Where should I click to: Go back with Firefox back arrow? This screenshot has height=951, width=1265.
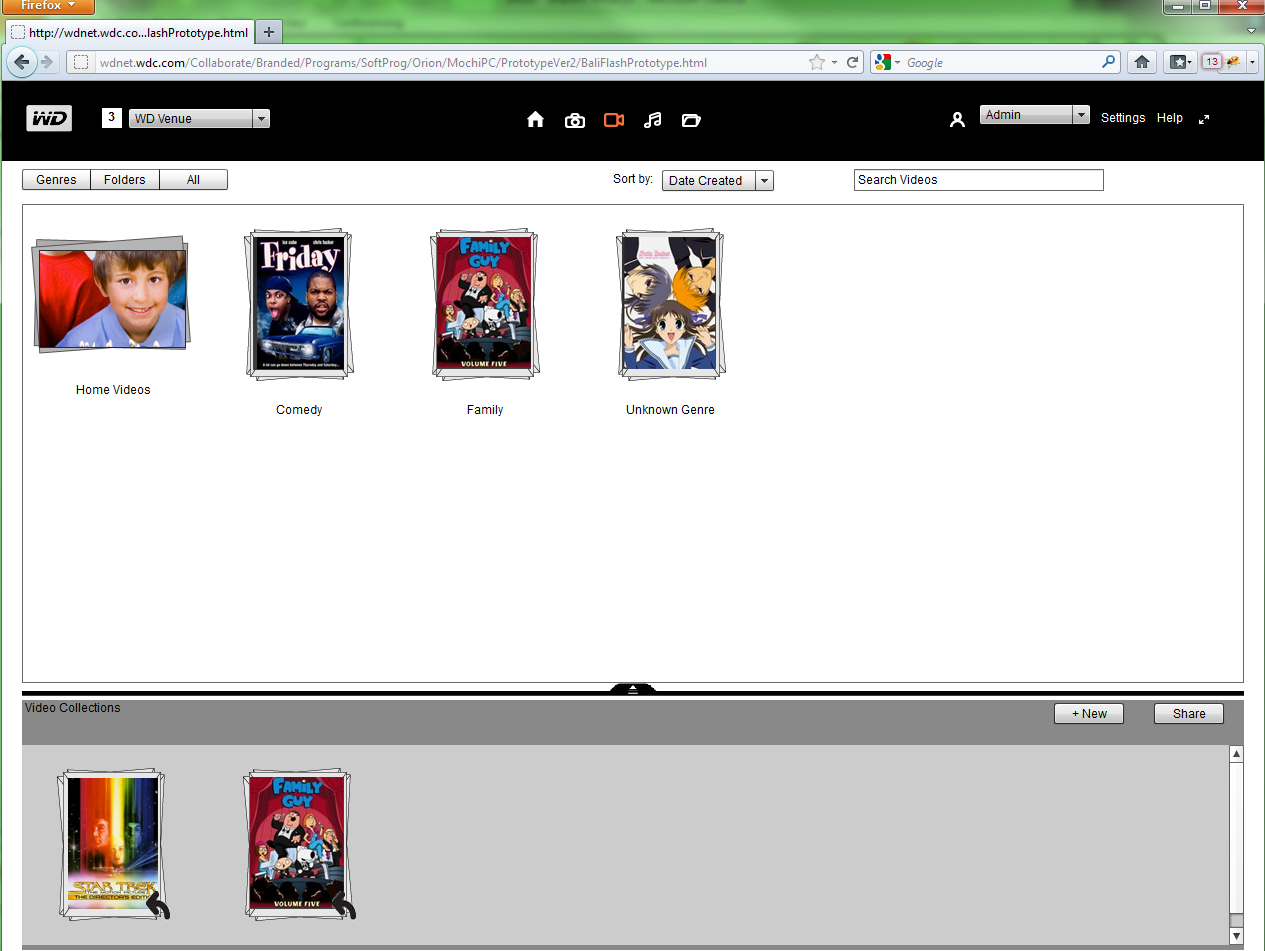point(23,62)
